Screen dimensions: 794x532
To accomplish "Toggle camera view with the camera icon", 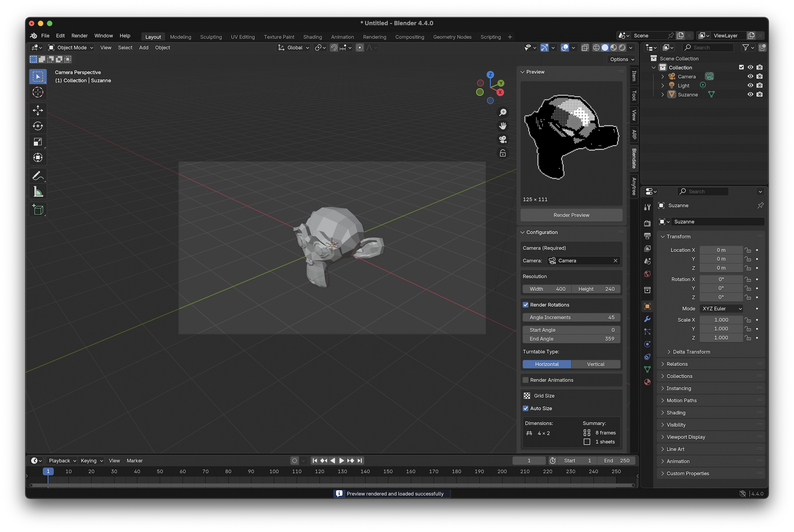I will [x=502, y=139].
